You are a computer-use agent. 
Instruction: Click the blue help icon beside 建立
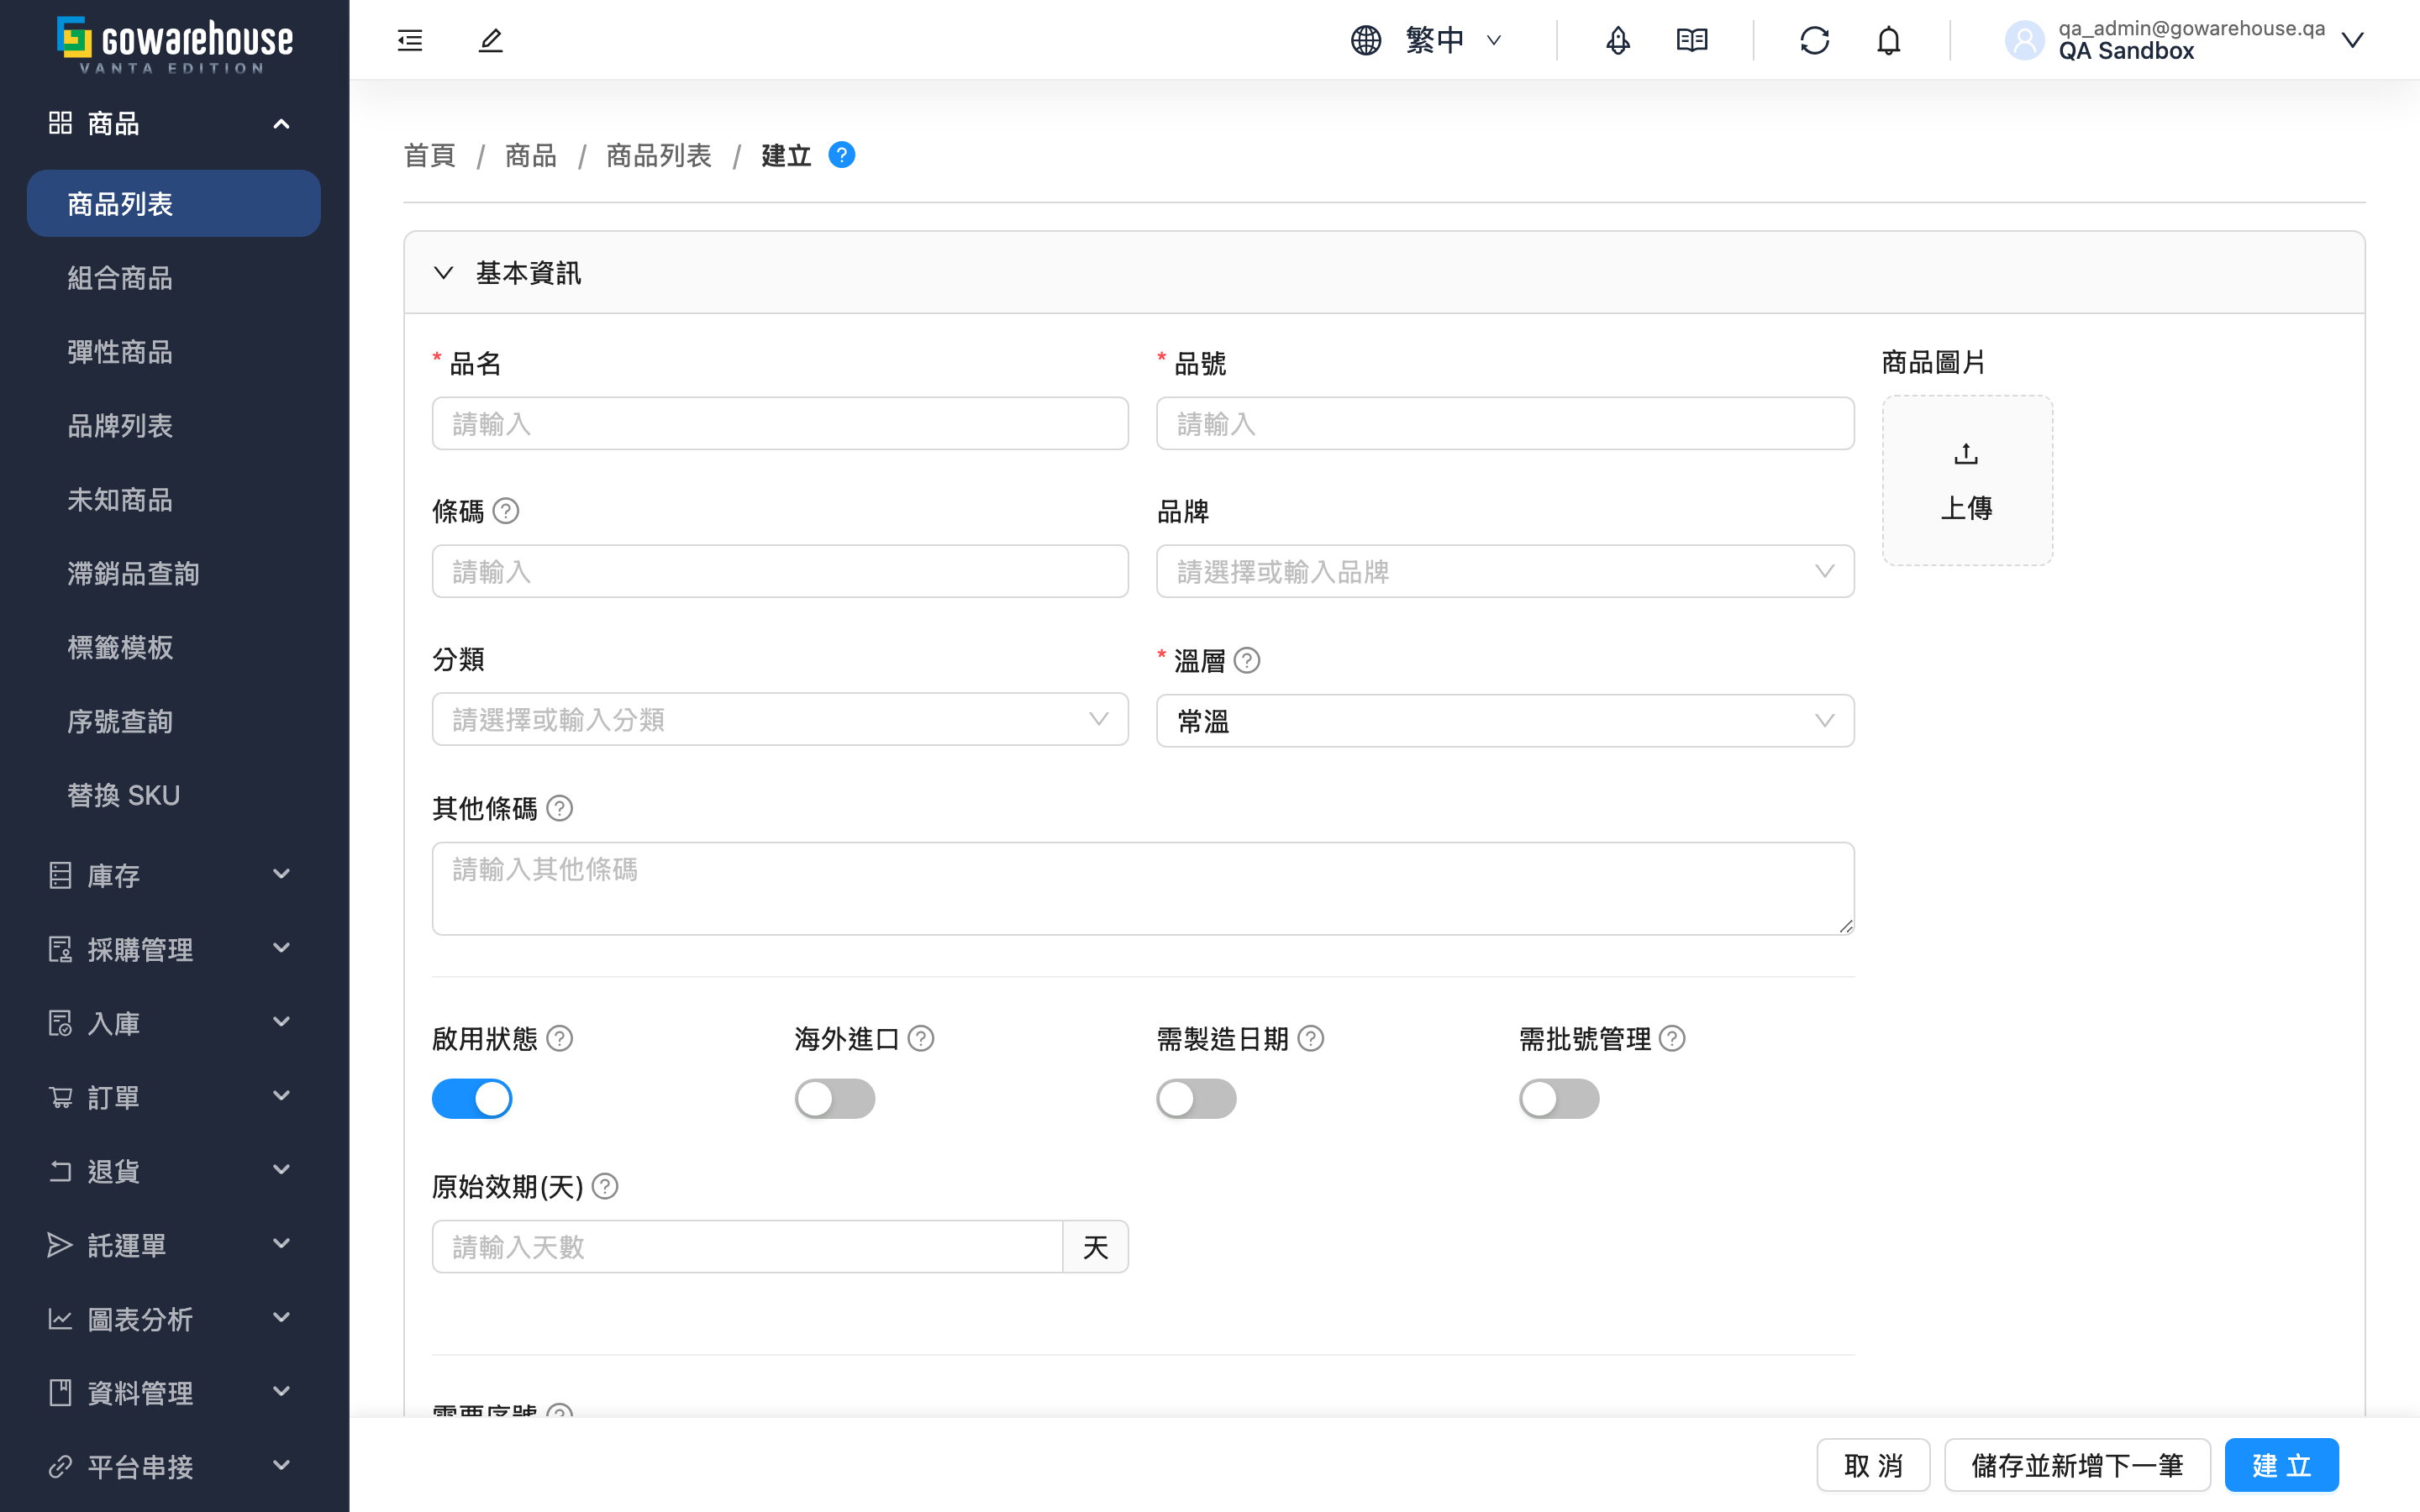coord(842,155)
